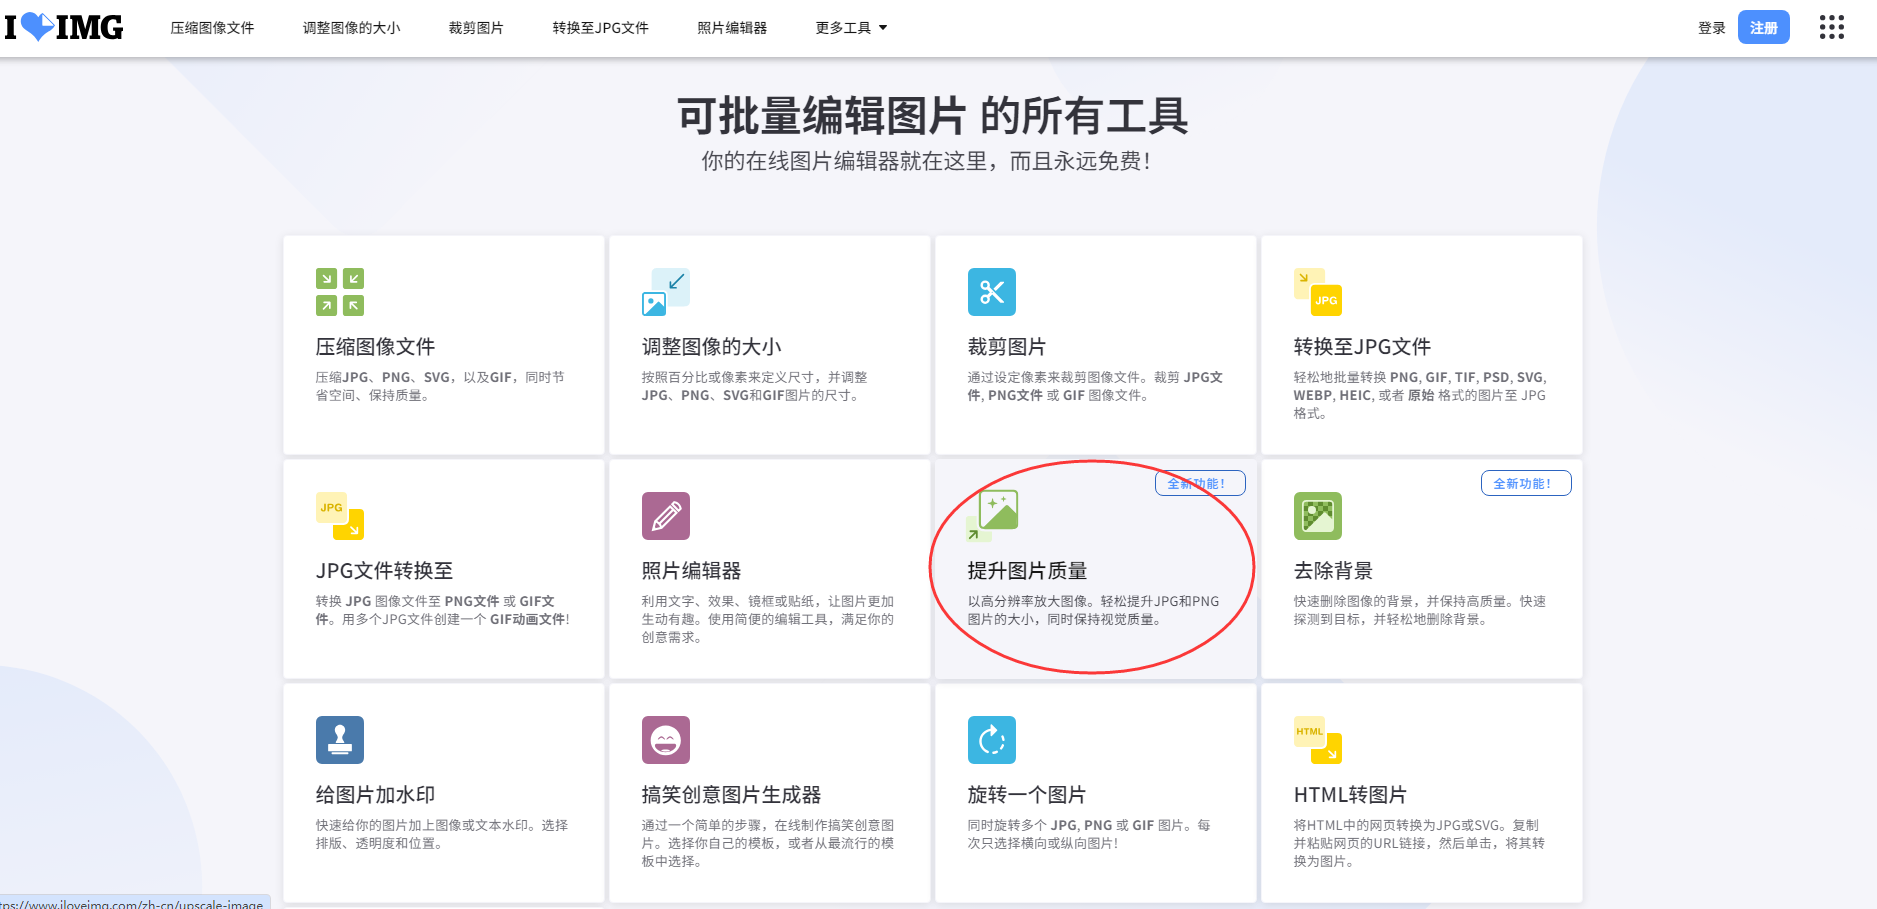1877x909 pixels.
Task: Open the 登录 login link
Action: (x=1710, y=27)
